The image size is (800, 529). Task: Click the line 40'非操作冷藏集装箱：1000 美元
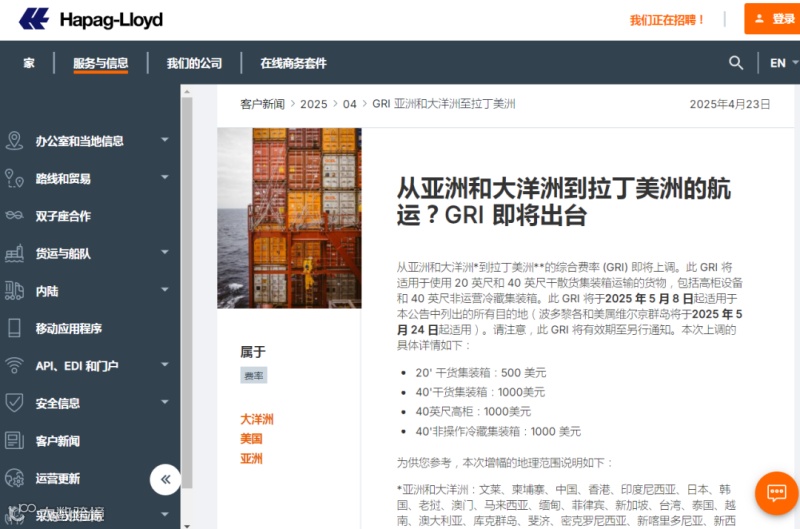point(498,432)
